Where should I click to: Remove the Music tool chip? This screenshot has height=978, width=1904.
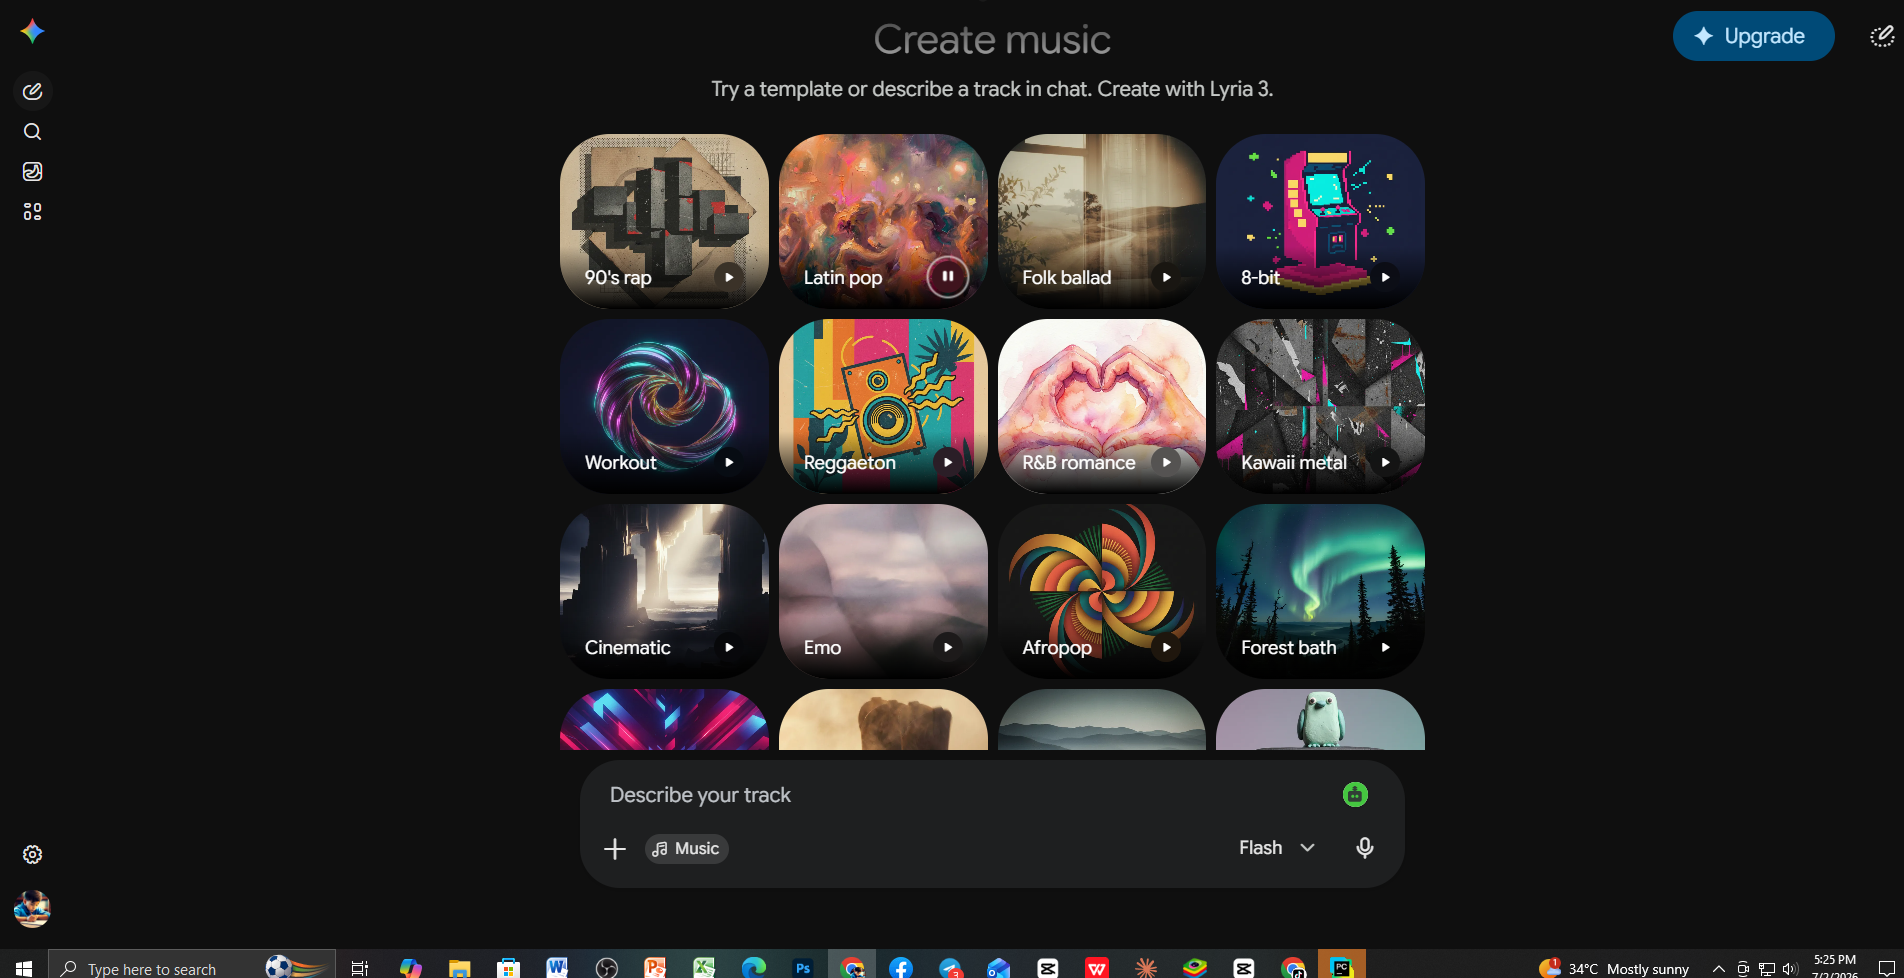(687, 849)
